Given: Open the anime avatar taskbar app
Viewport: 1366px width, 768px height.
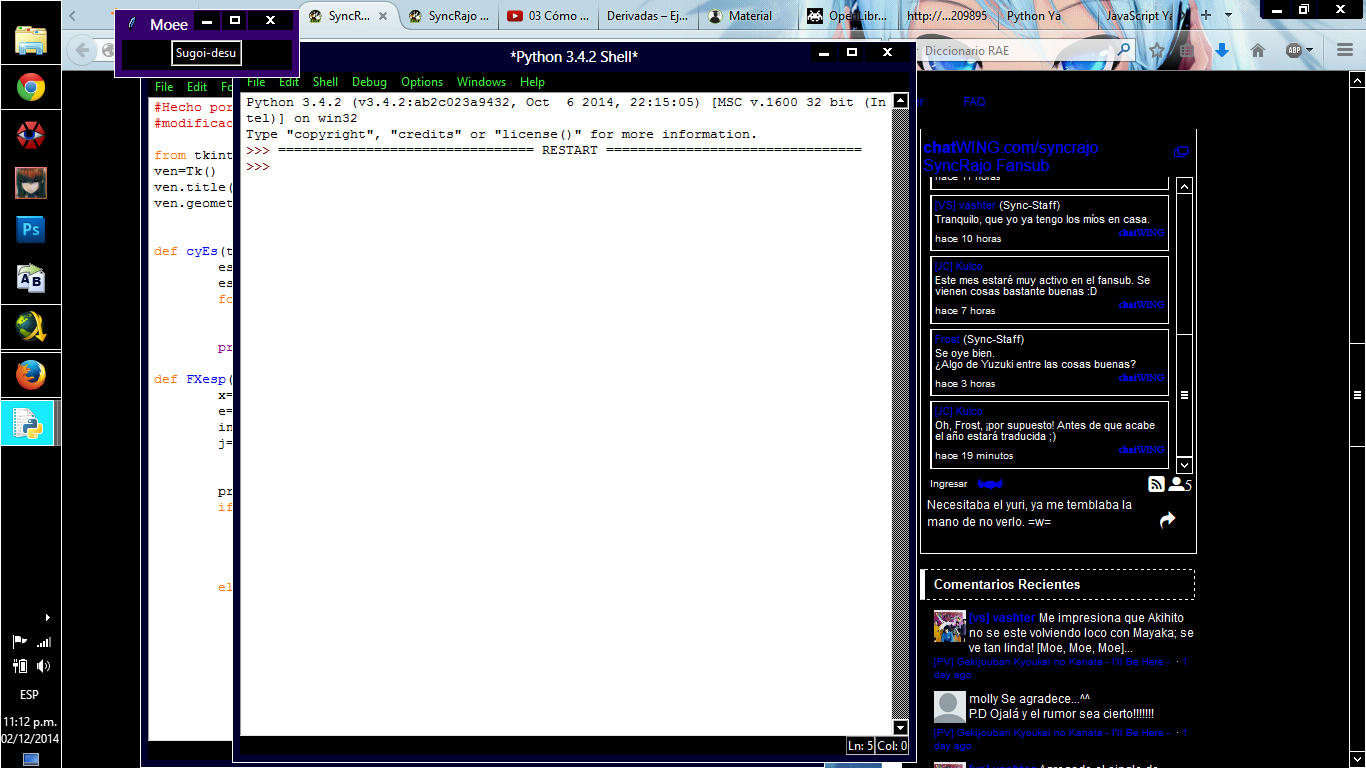Looking at the screenshot, I should coord(31,183).
